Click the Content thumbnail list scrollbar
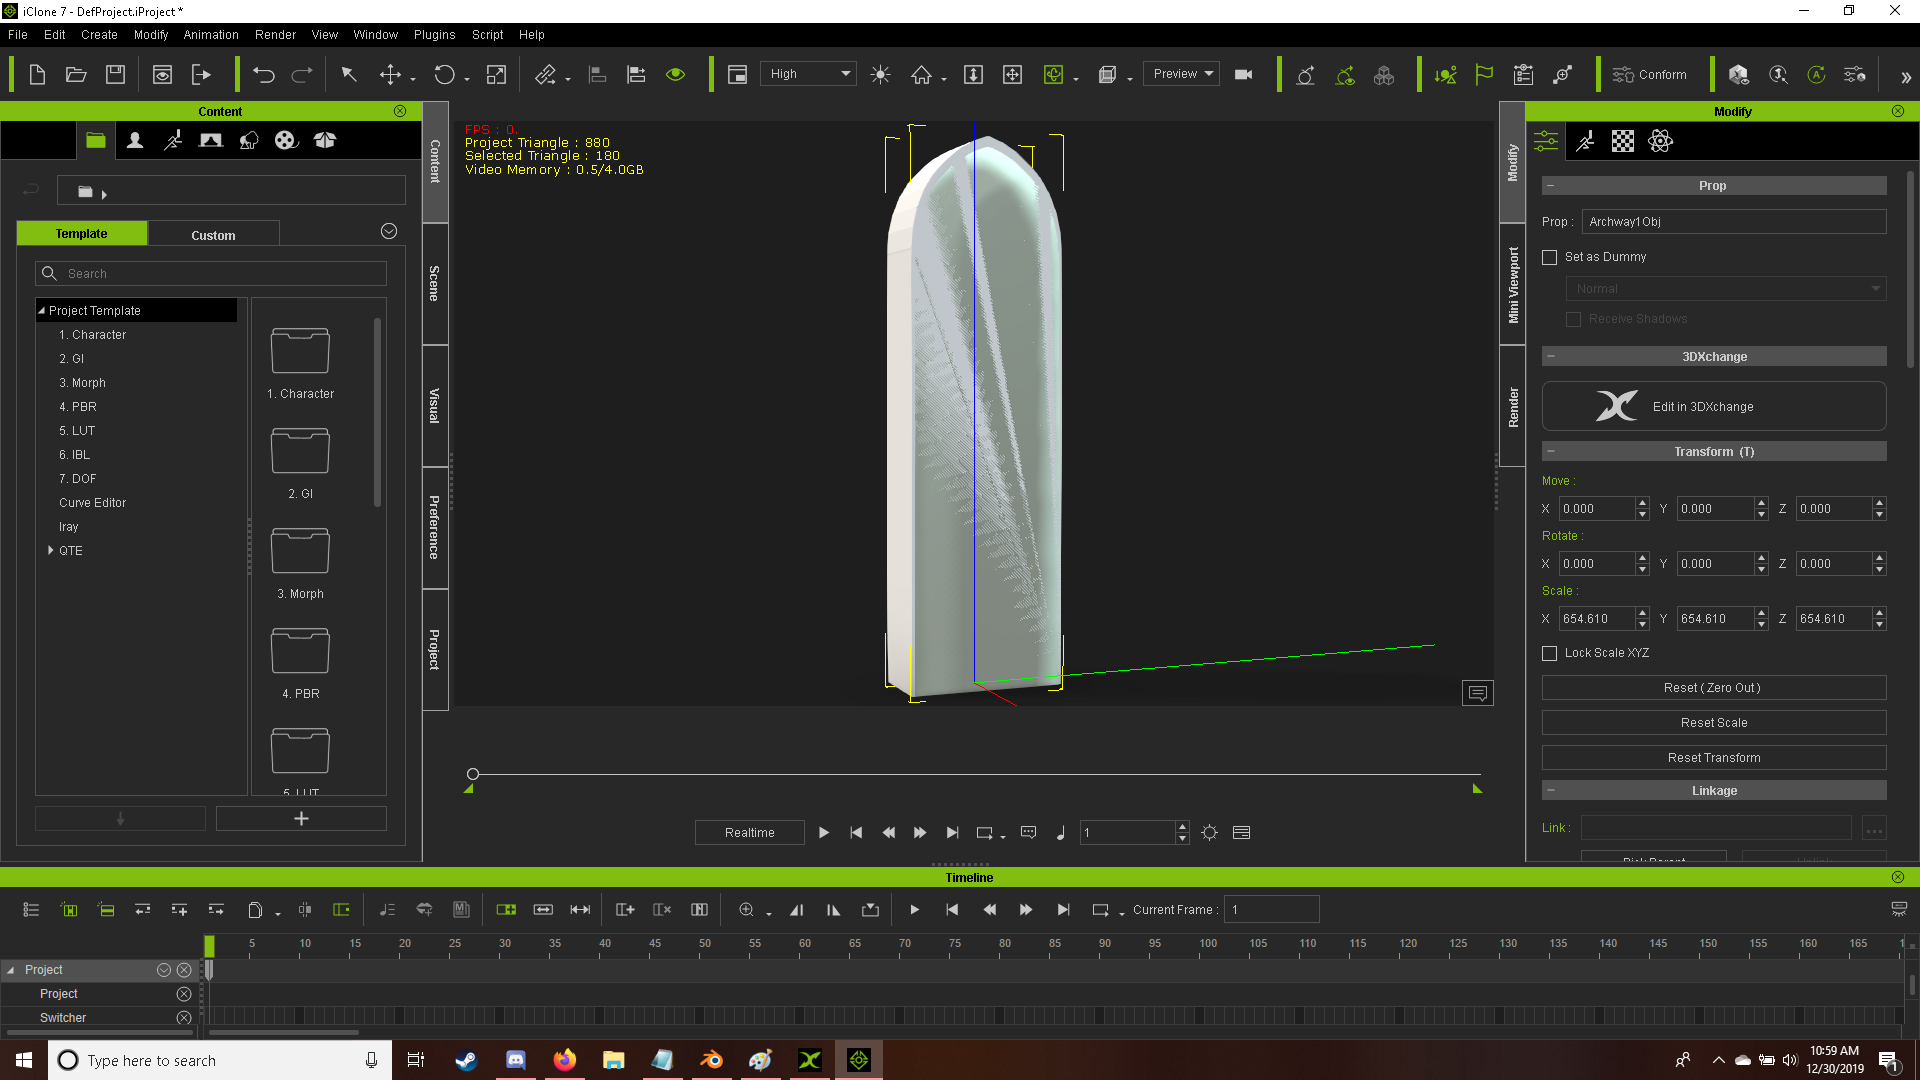The height and width of the screenshot is (1080, 1920). (x=377, y=413)
